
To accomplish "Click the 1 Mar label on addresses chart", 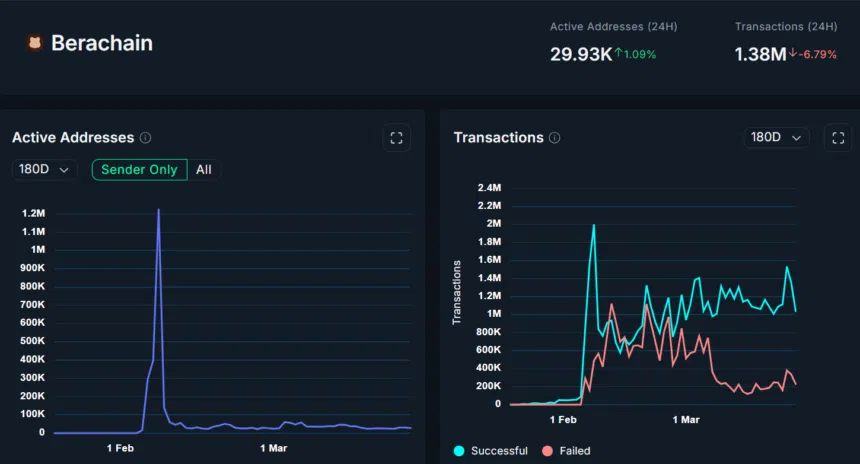I will pos(274,448).
